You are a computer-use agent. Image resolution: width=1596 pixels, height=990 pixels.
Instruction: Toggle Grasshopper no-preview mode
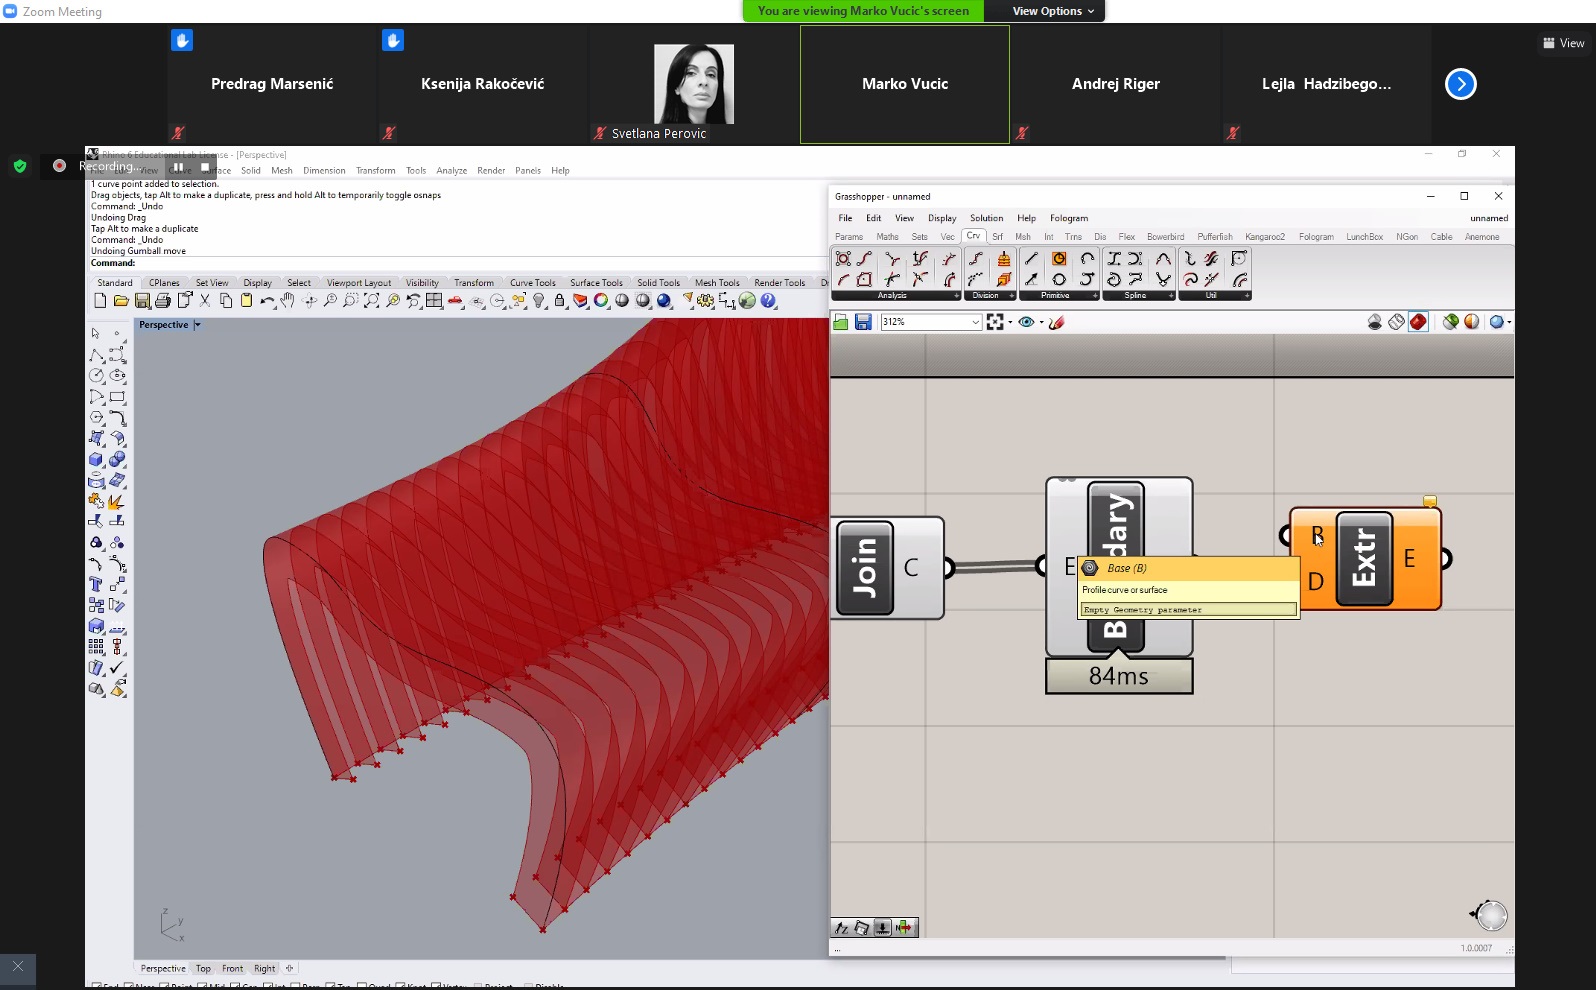coord(1375,322)
